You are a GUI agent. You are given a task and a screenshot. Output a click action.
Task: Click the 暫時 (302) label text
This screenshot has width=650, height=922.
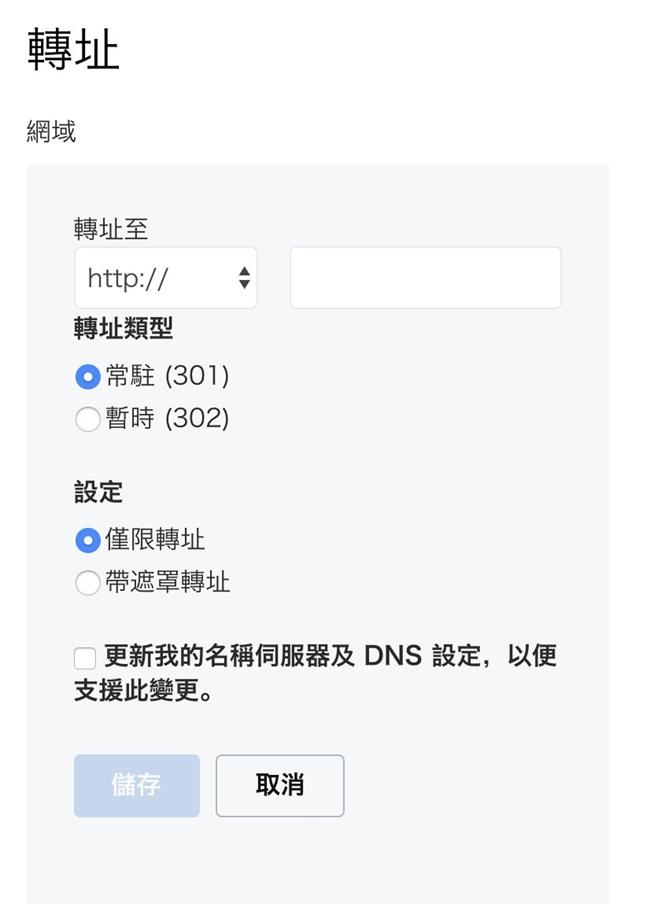tap(167, 418)
